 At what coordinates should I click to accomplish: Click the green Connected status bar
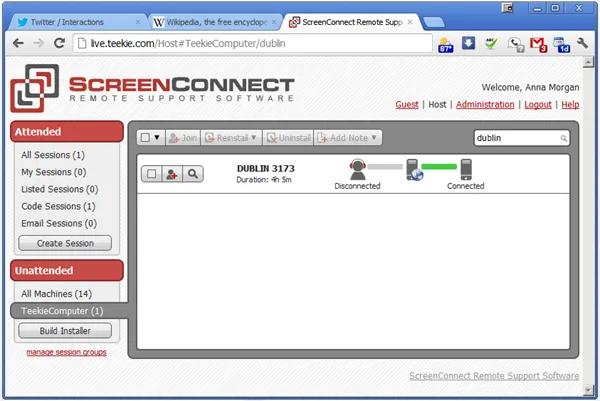point(439,166)
